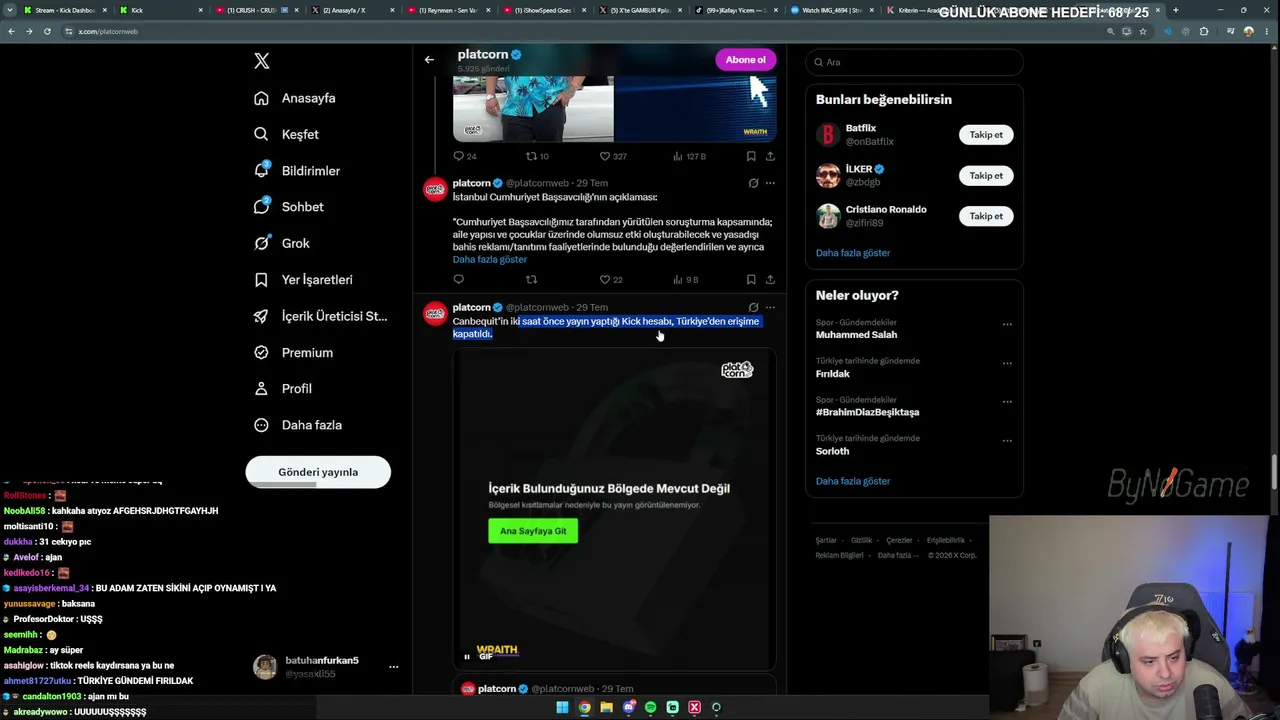This screenshot has width=1280, height=720.
Task: Click the Gönderi yayınla button
Action: pos(318,472)
